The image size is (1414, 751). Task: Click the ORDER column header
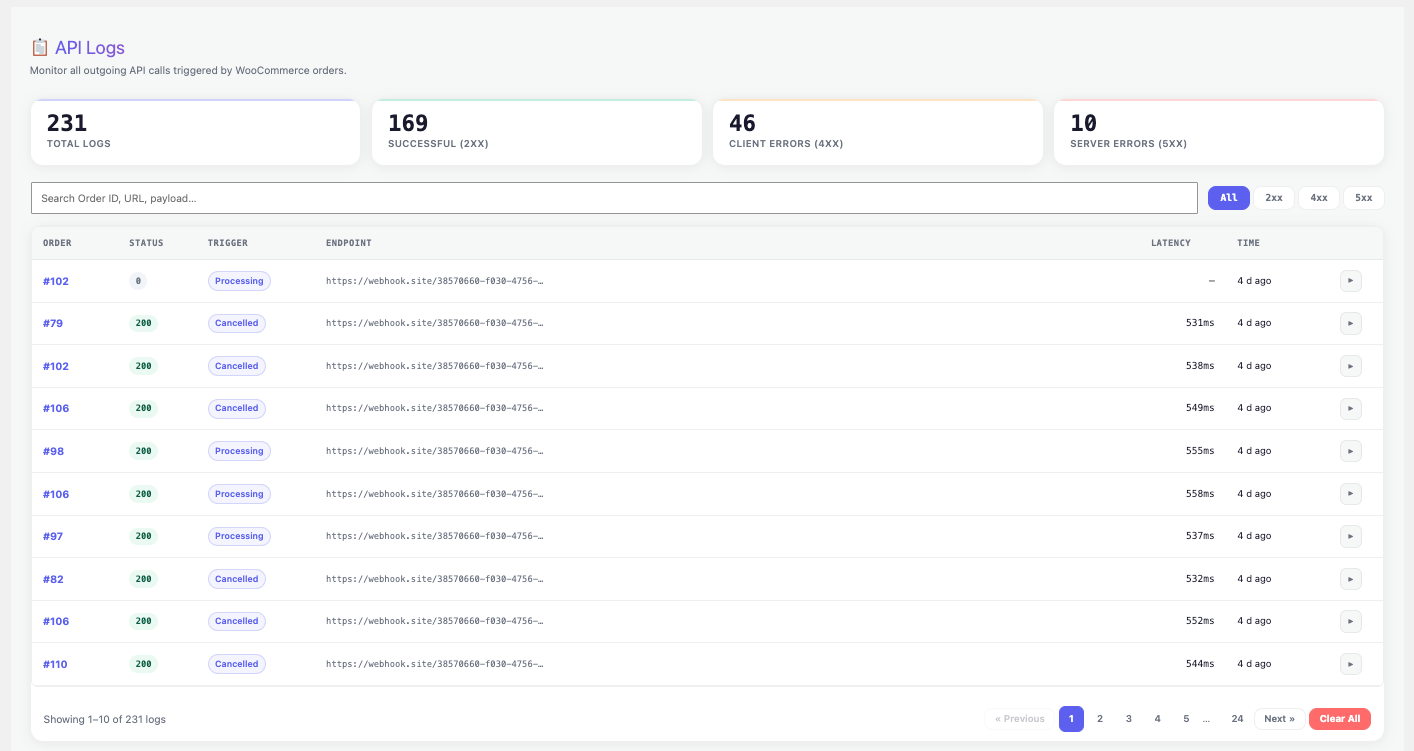pyautogui.click(x=57, y=243)
